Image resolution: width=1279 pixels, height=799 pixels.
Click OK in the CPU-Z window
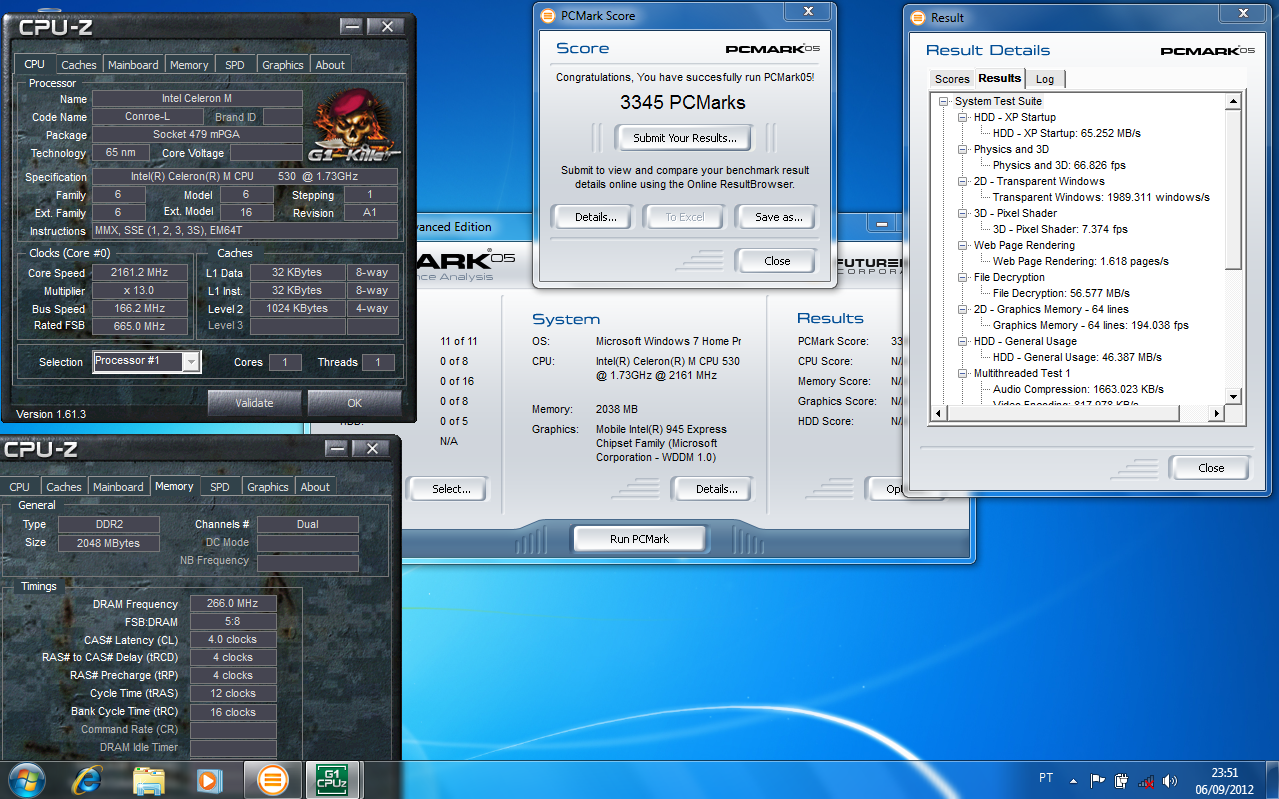[354, 403]
